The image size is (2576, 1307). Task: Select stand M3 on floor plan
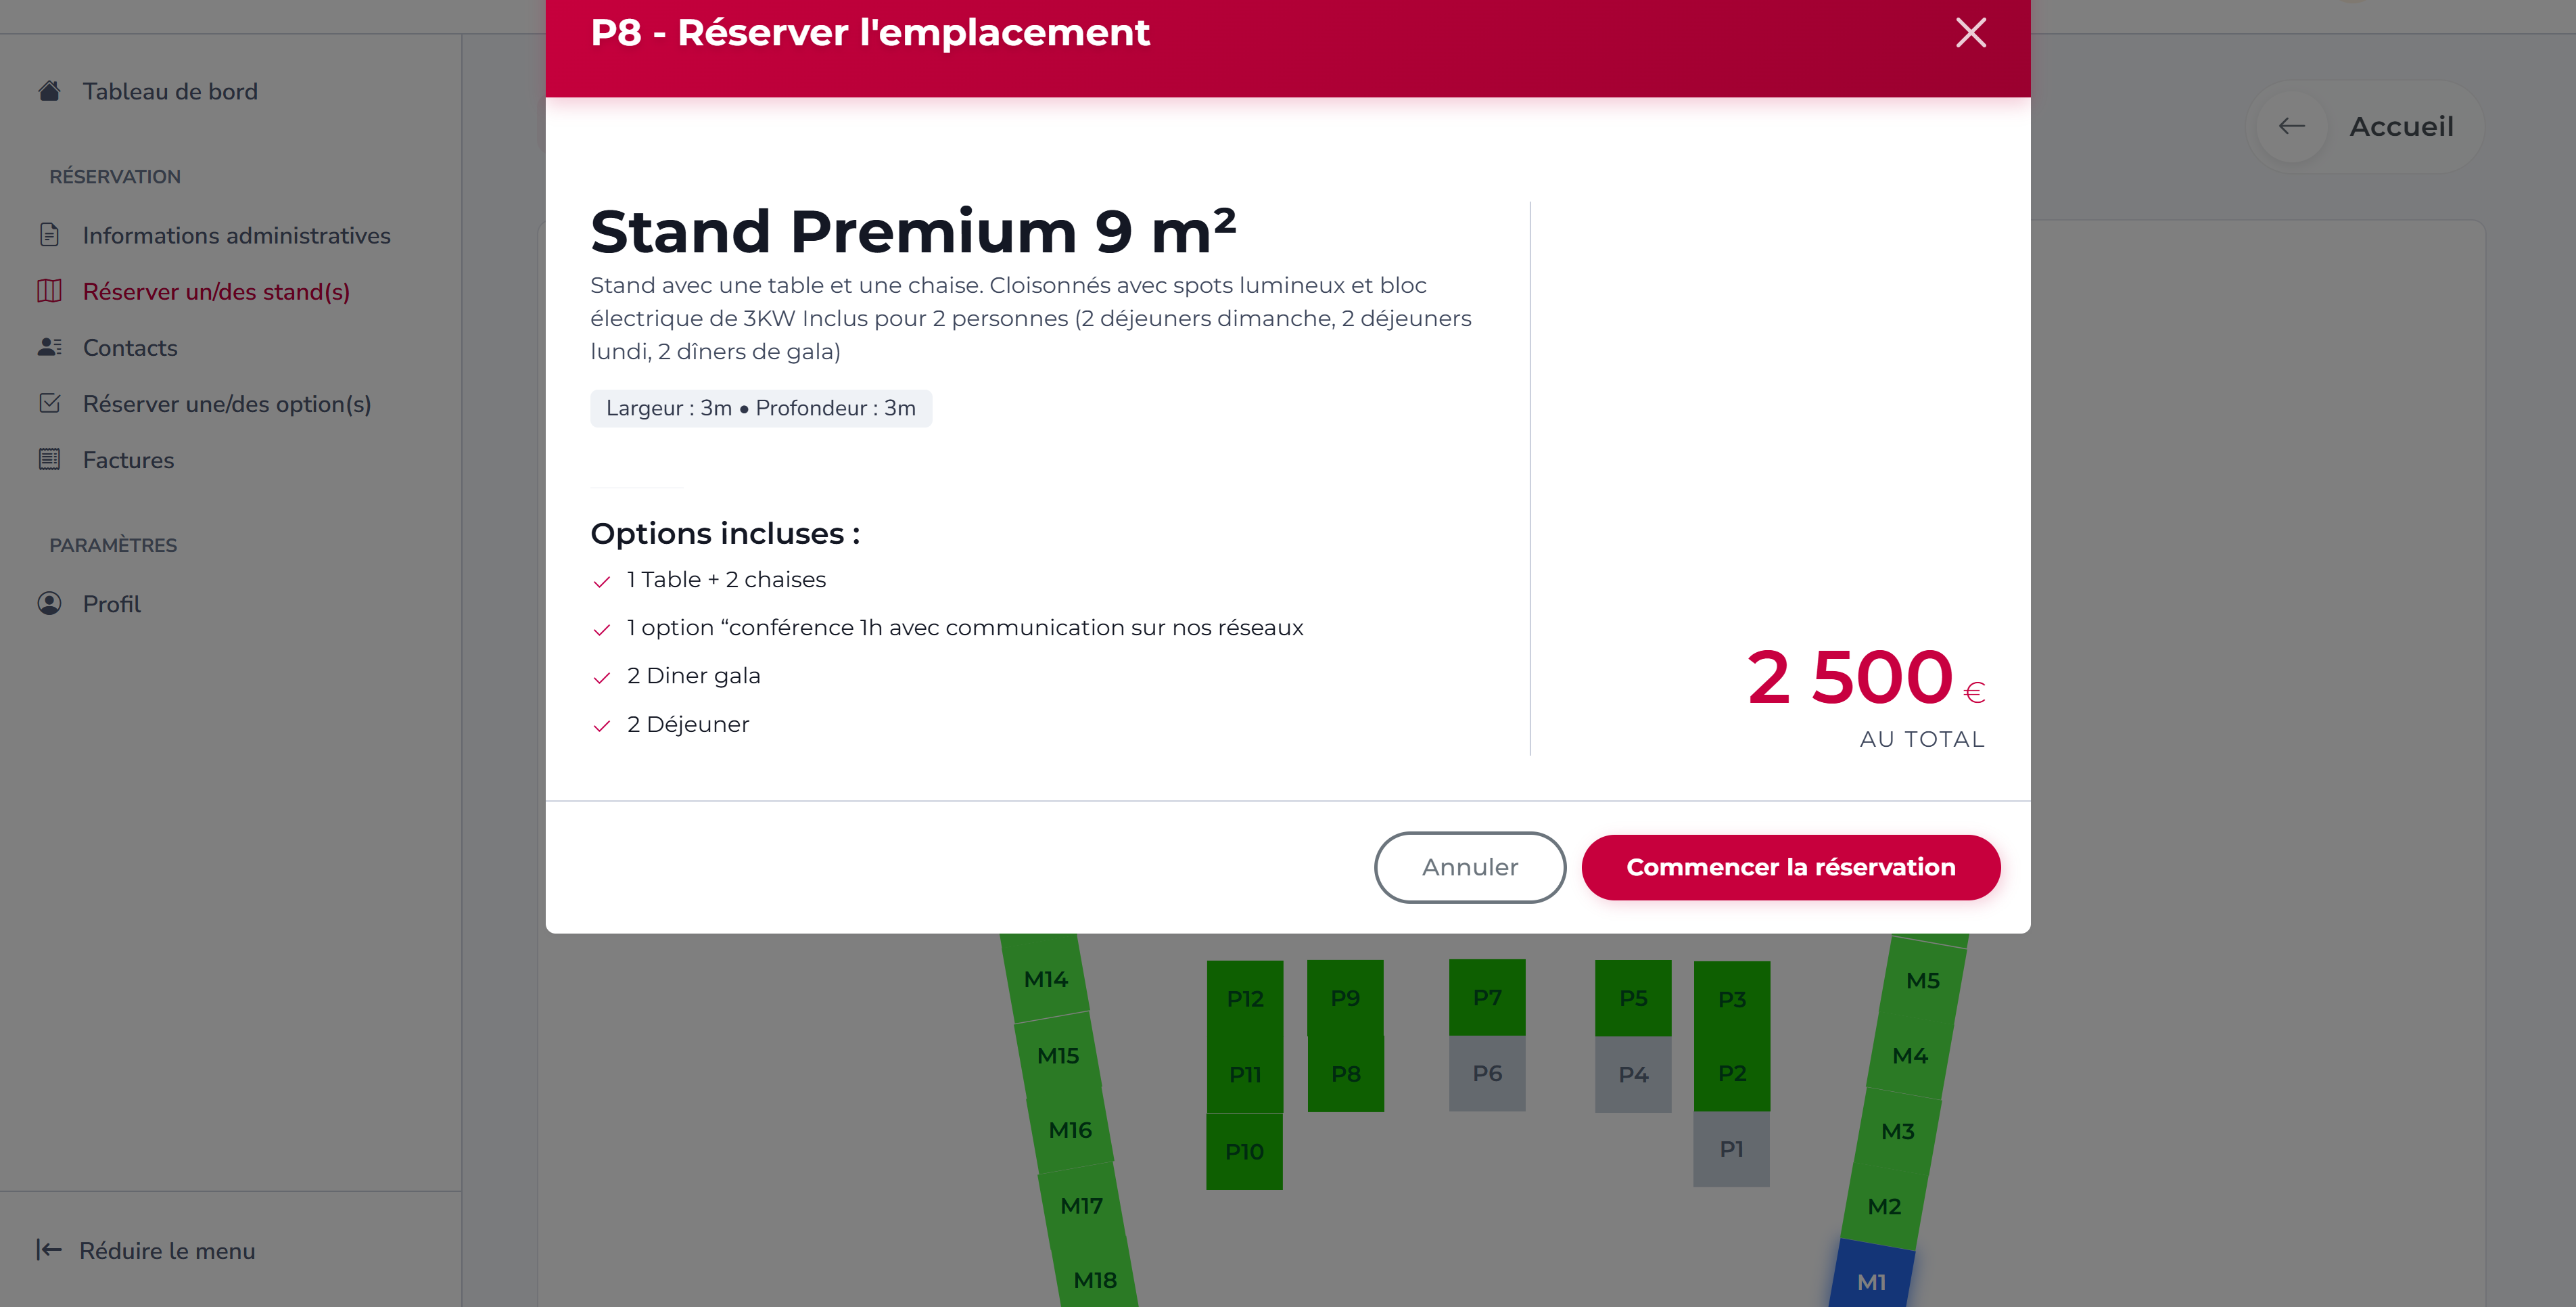click(x=1897, y=1131)
